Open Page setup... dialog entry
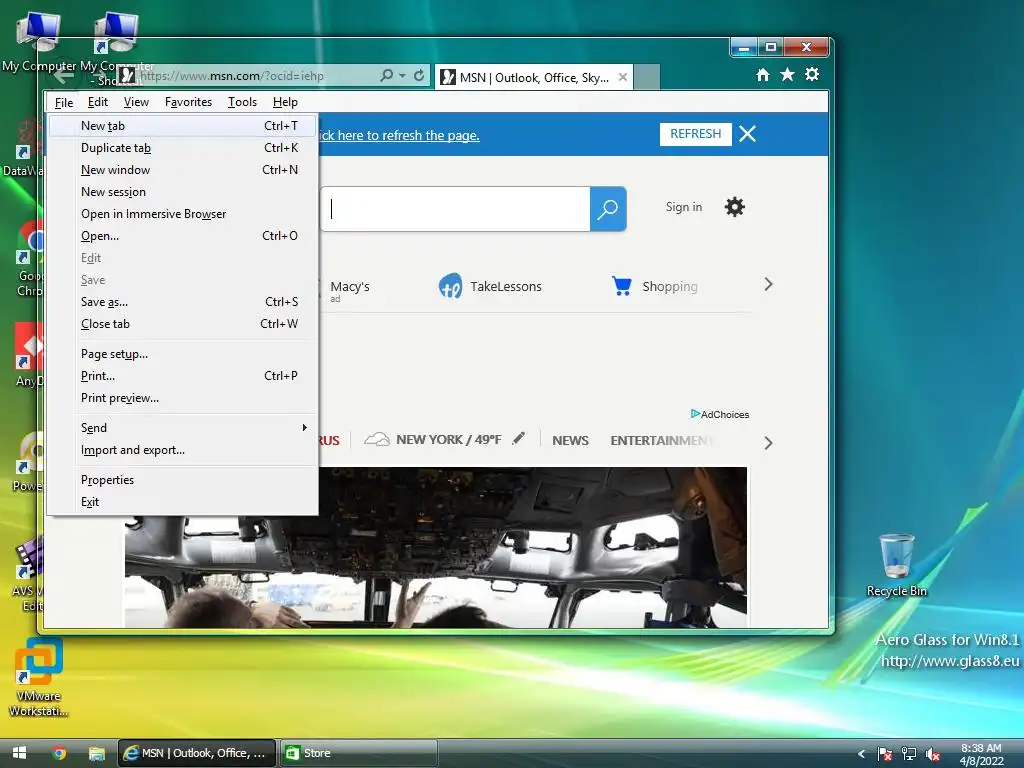Viewport: 1024px width, 768px height. click(x=183, y=354)
